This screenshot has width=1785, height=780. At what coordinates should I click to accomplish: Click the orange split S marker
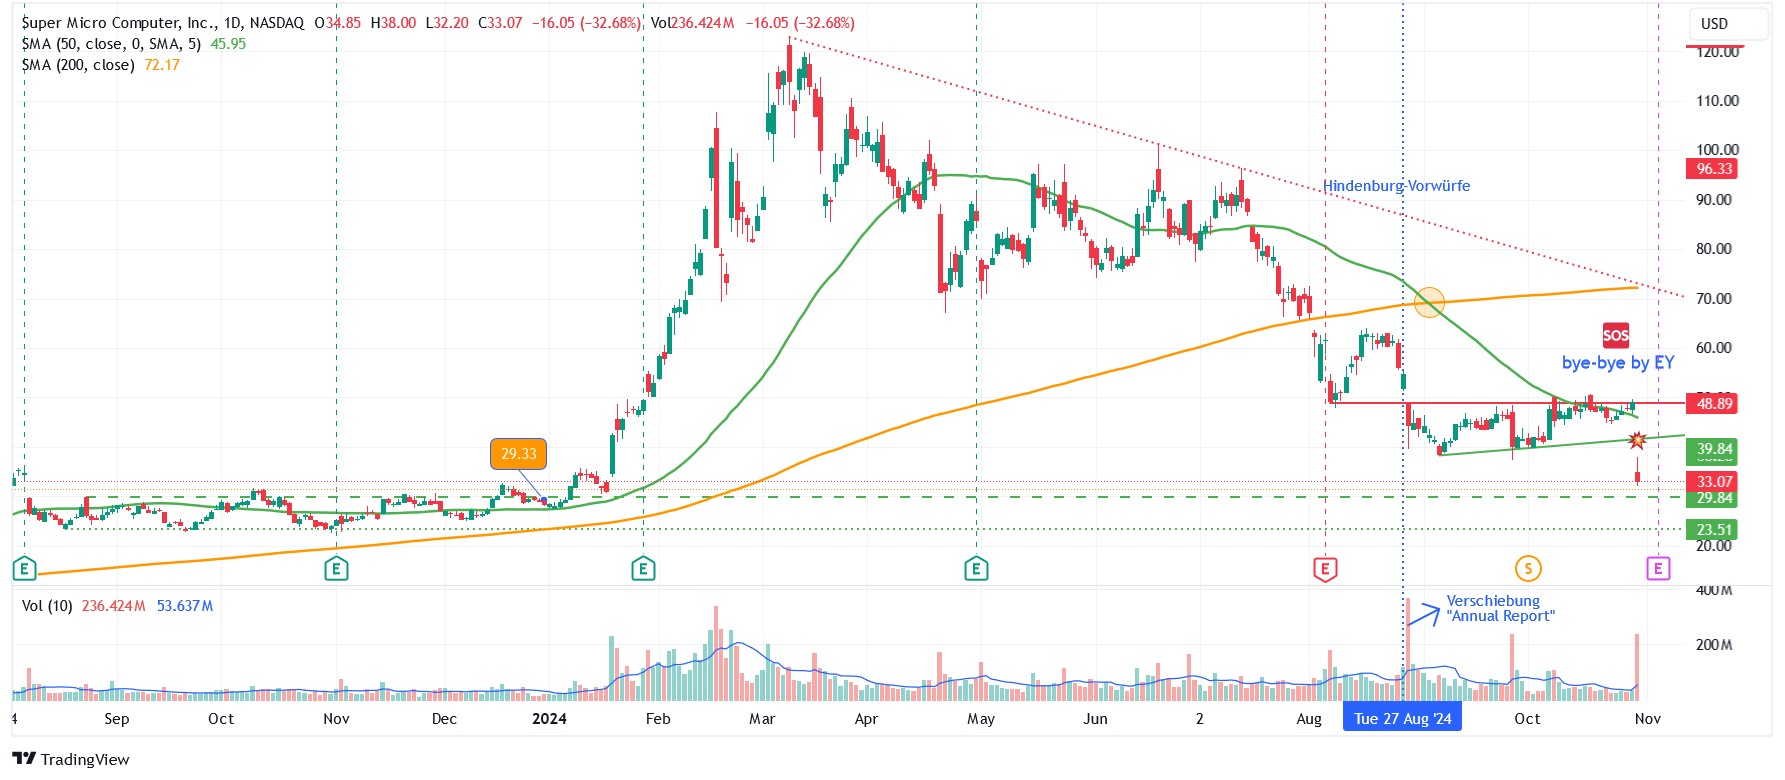tap(1527, 569)
